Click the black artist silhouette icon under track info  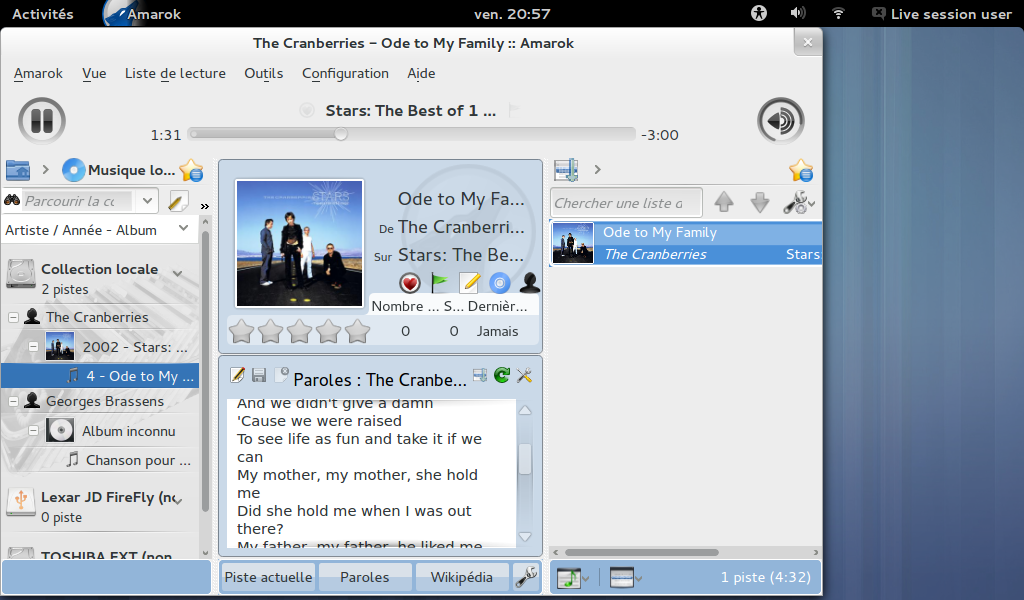[x=530, y=283]
